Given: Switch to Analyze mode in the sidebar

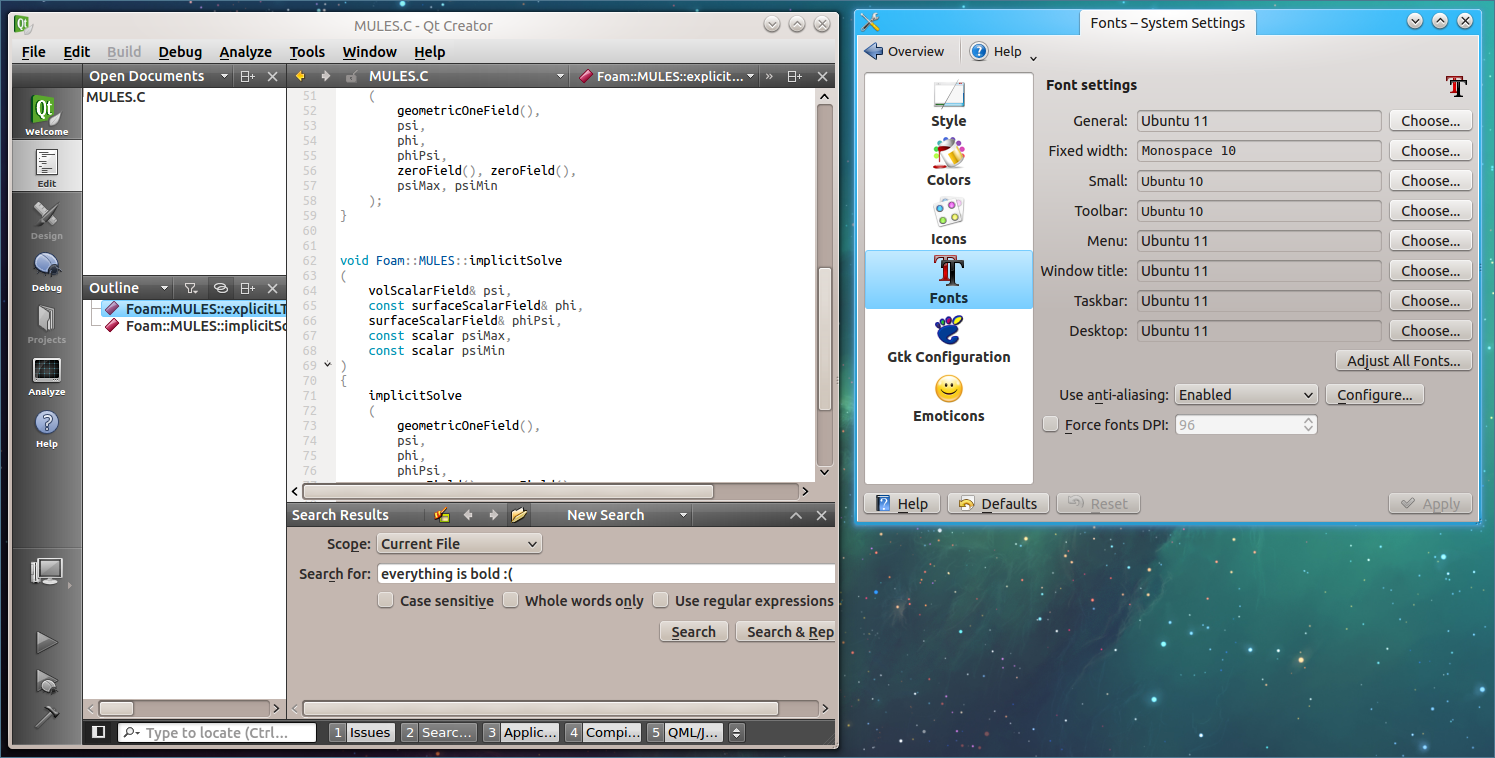Looking at the screenshot, I should point(47,374).
